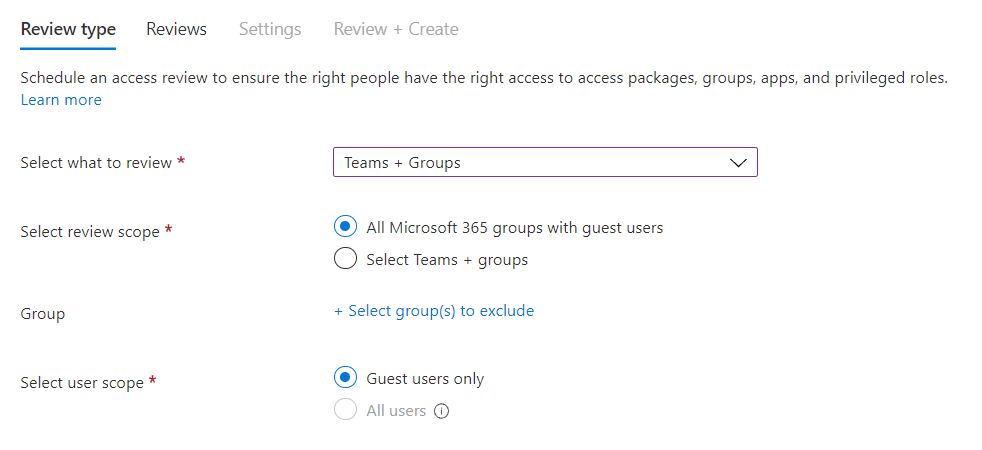Image resolution: width=982 pixels, height=450 pixels.
Task: Select the Review type tab
Action: [68, 29]
